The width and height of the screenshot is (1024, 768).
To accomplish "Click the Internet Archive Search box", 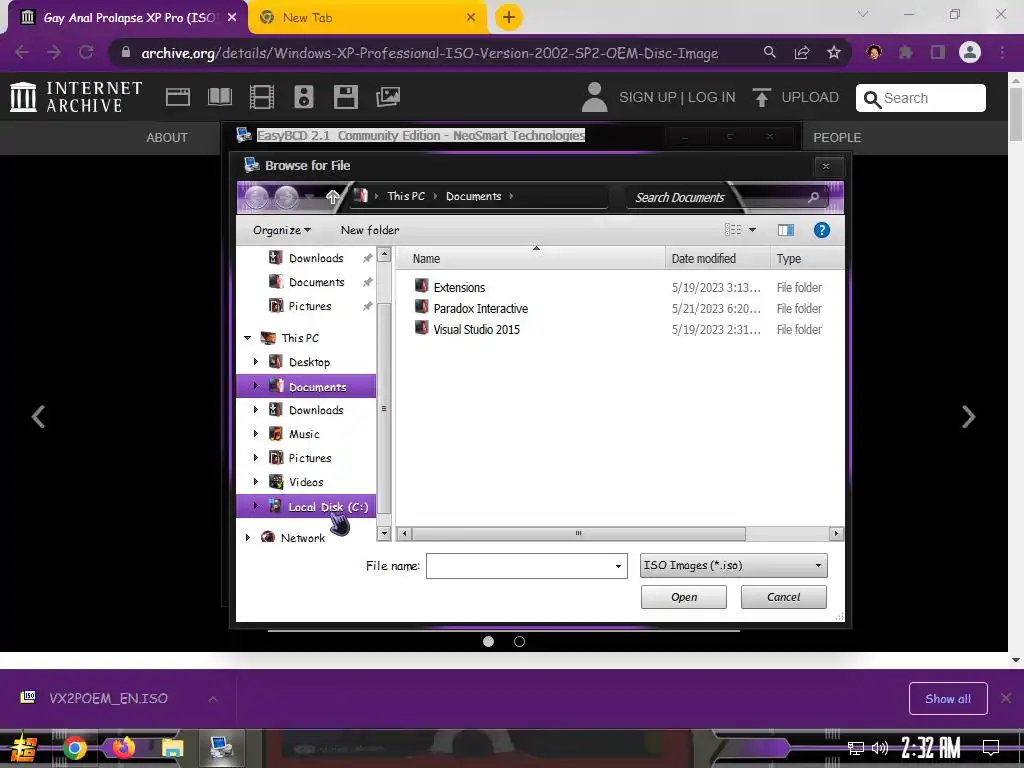I will 920,98.
